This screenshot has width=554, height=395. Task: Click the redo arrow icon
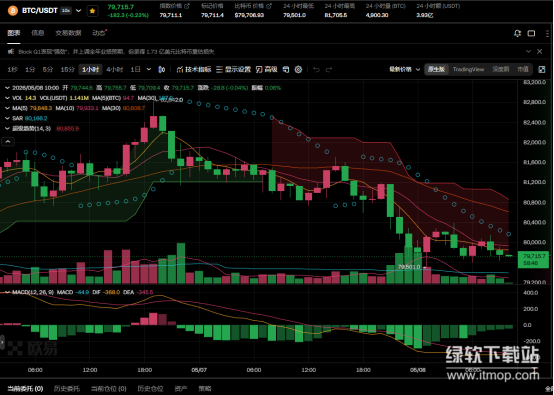click(329, 70)
